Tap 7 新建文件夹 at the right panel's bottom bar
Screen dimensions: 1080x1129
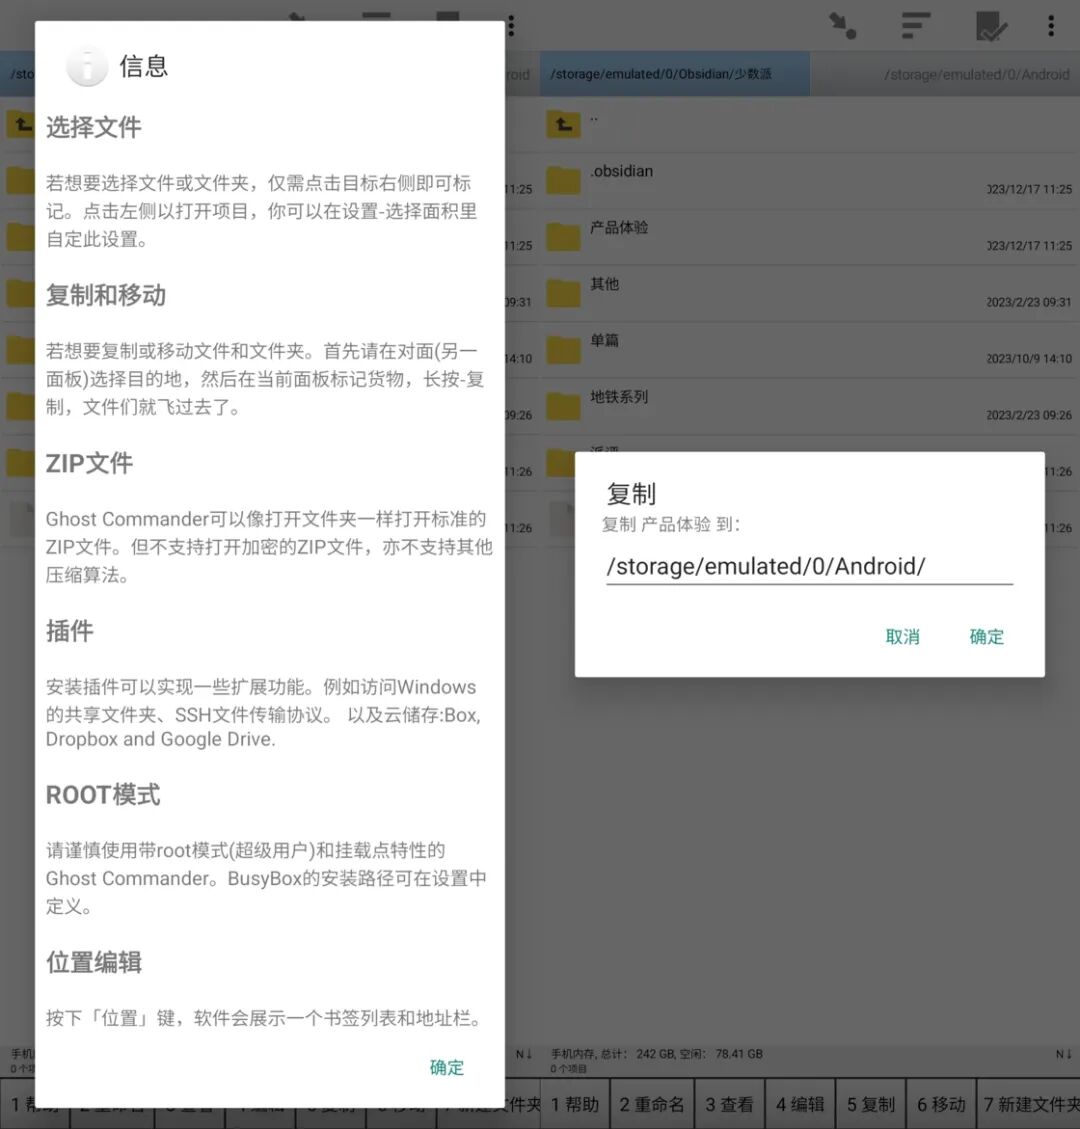[1029, 1104]
